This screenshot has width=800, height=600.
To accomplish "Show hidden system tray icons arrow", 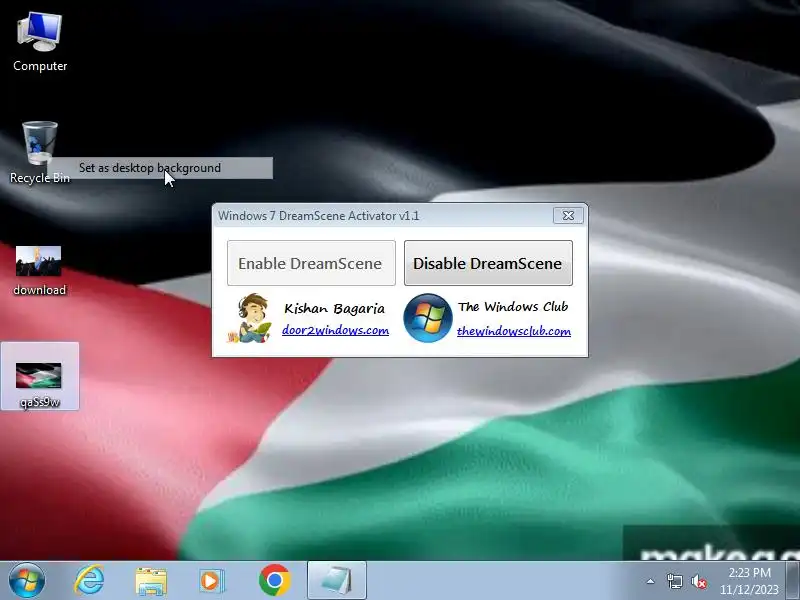I will point(651,581).
